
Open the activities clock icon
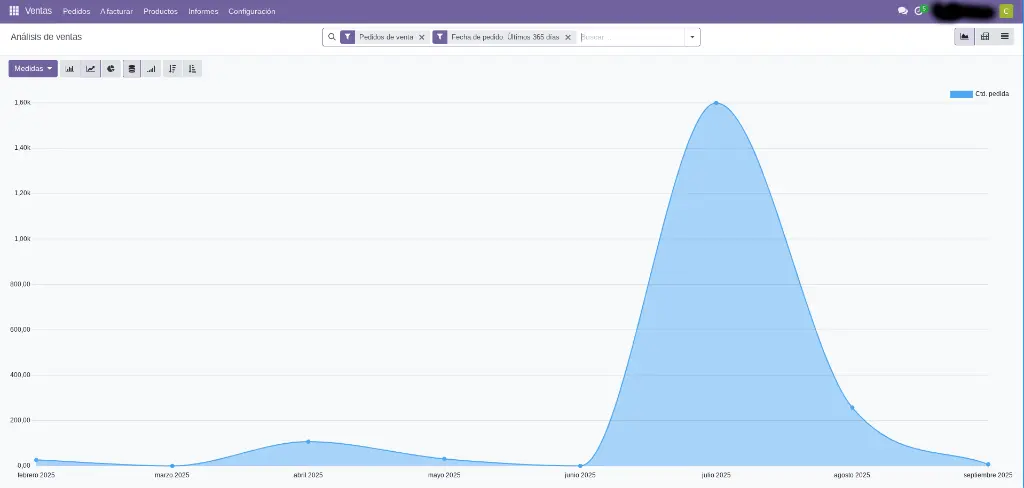point(919,11)
